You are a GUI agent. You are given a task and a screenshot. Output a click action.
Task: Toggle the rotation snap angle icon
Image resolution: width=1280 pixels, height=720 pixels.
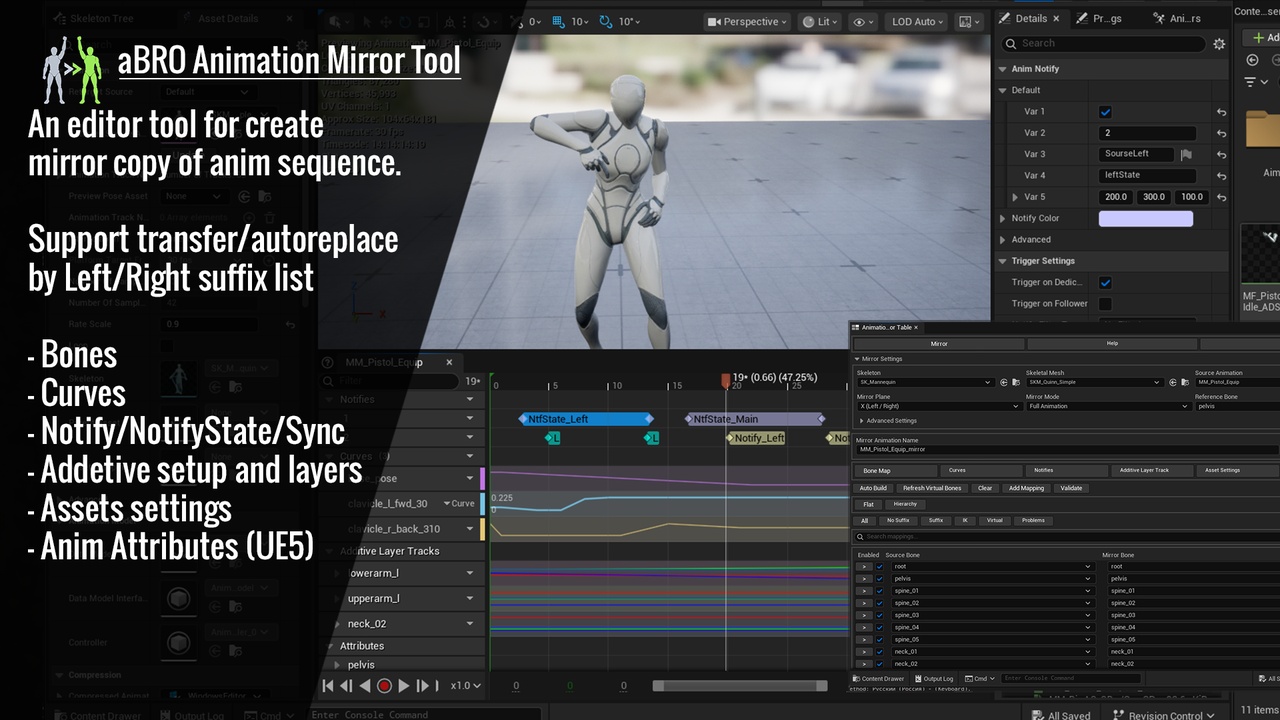pos(606,22)
